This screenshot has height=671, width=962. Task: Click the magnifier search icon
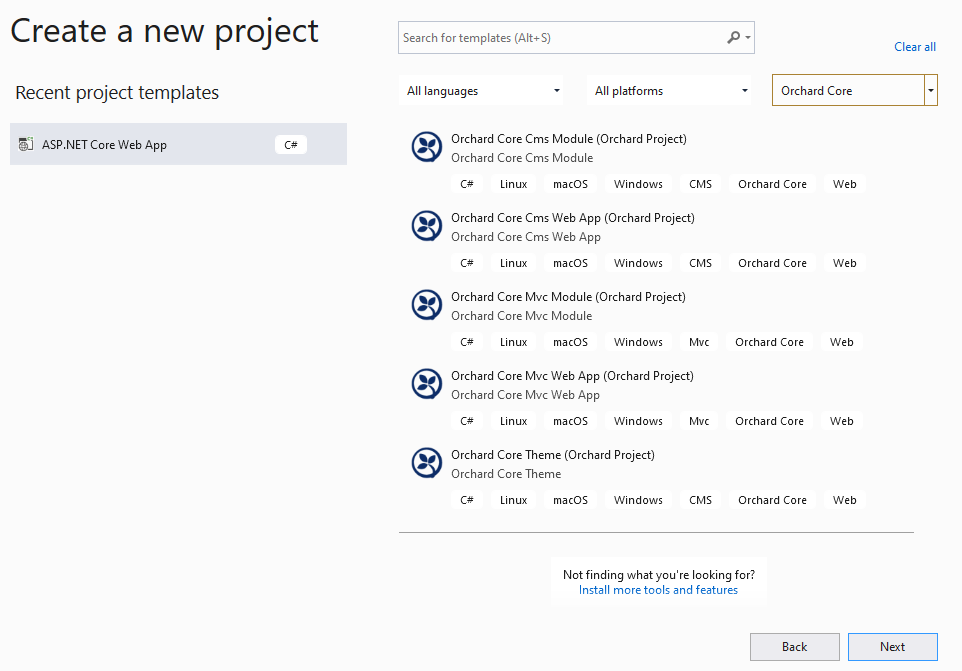[733, 37]
